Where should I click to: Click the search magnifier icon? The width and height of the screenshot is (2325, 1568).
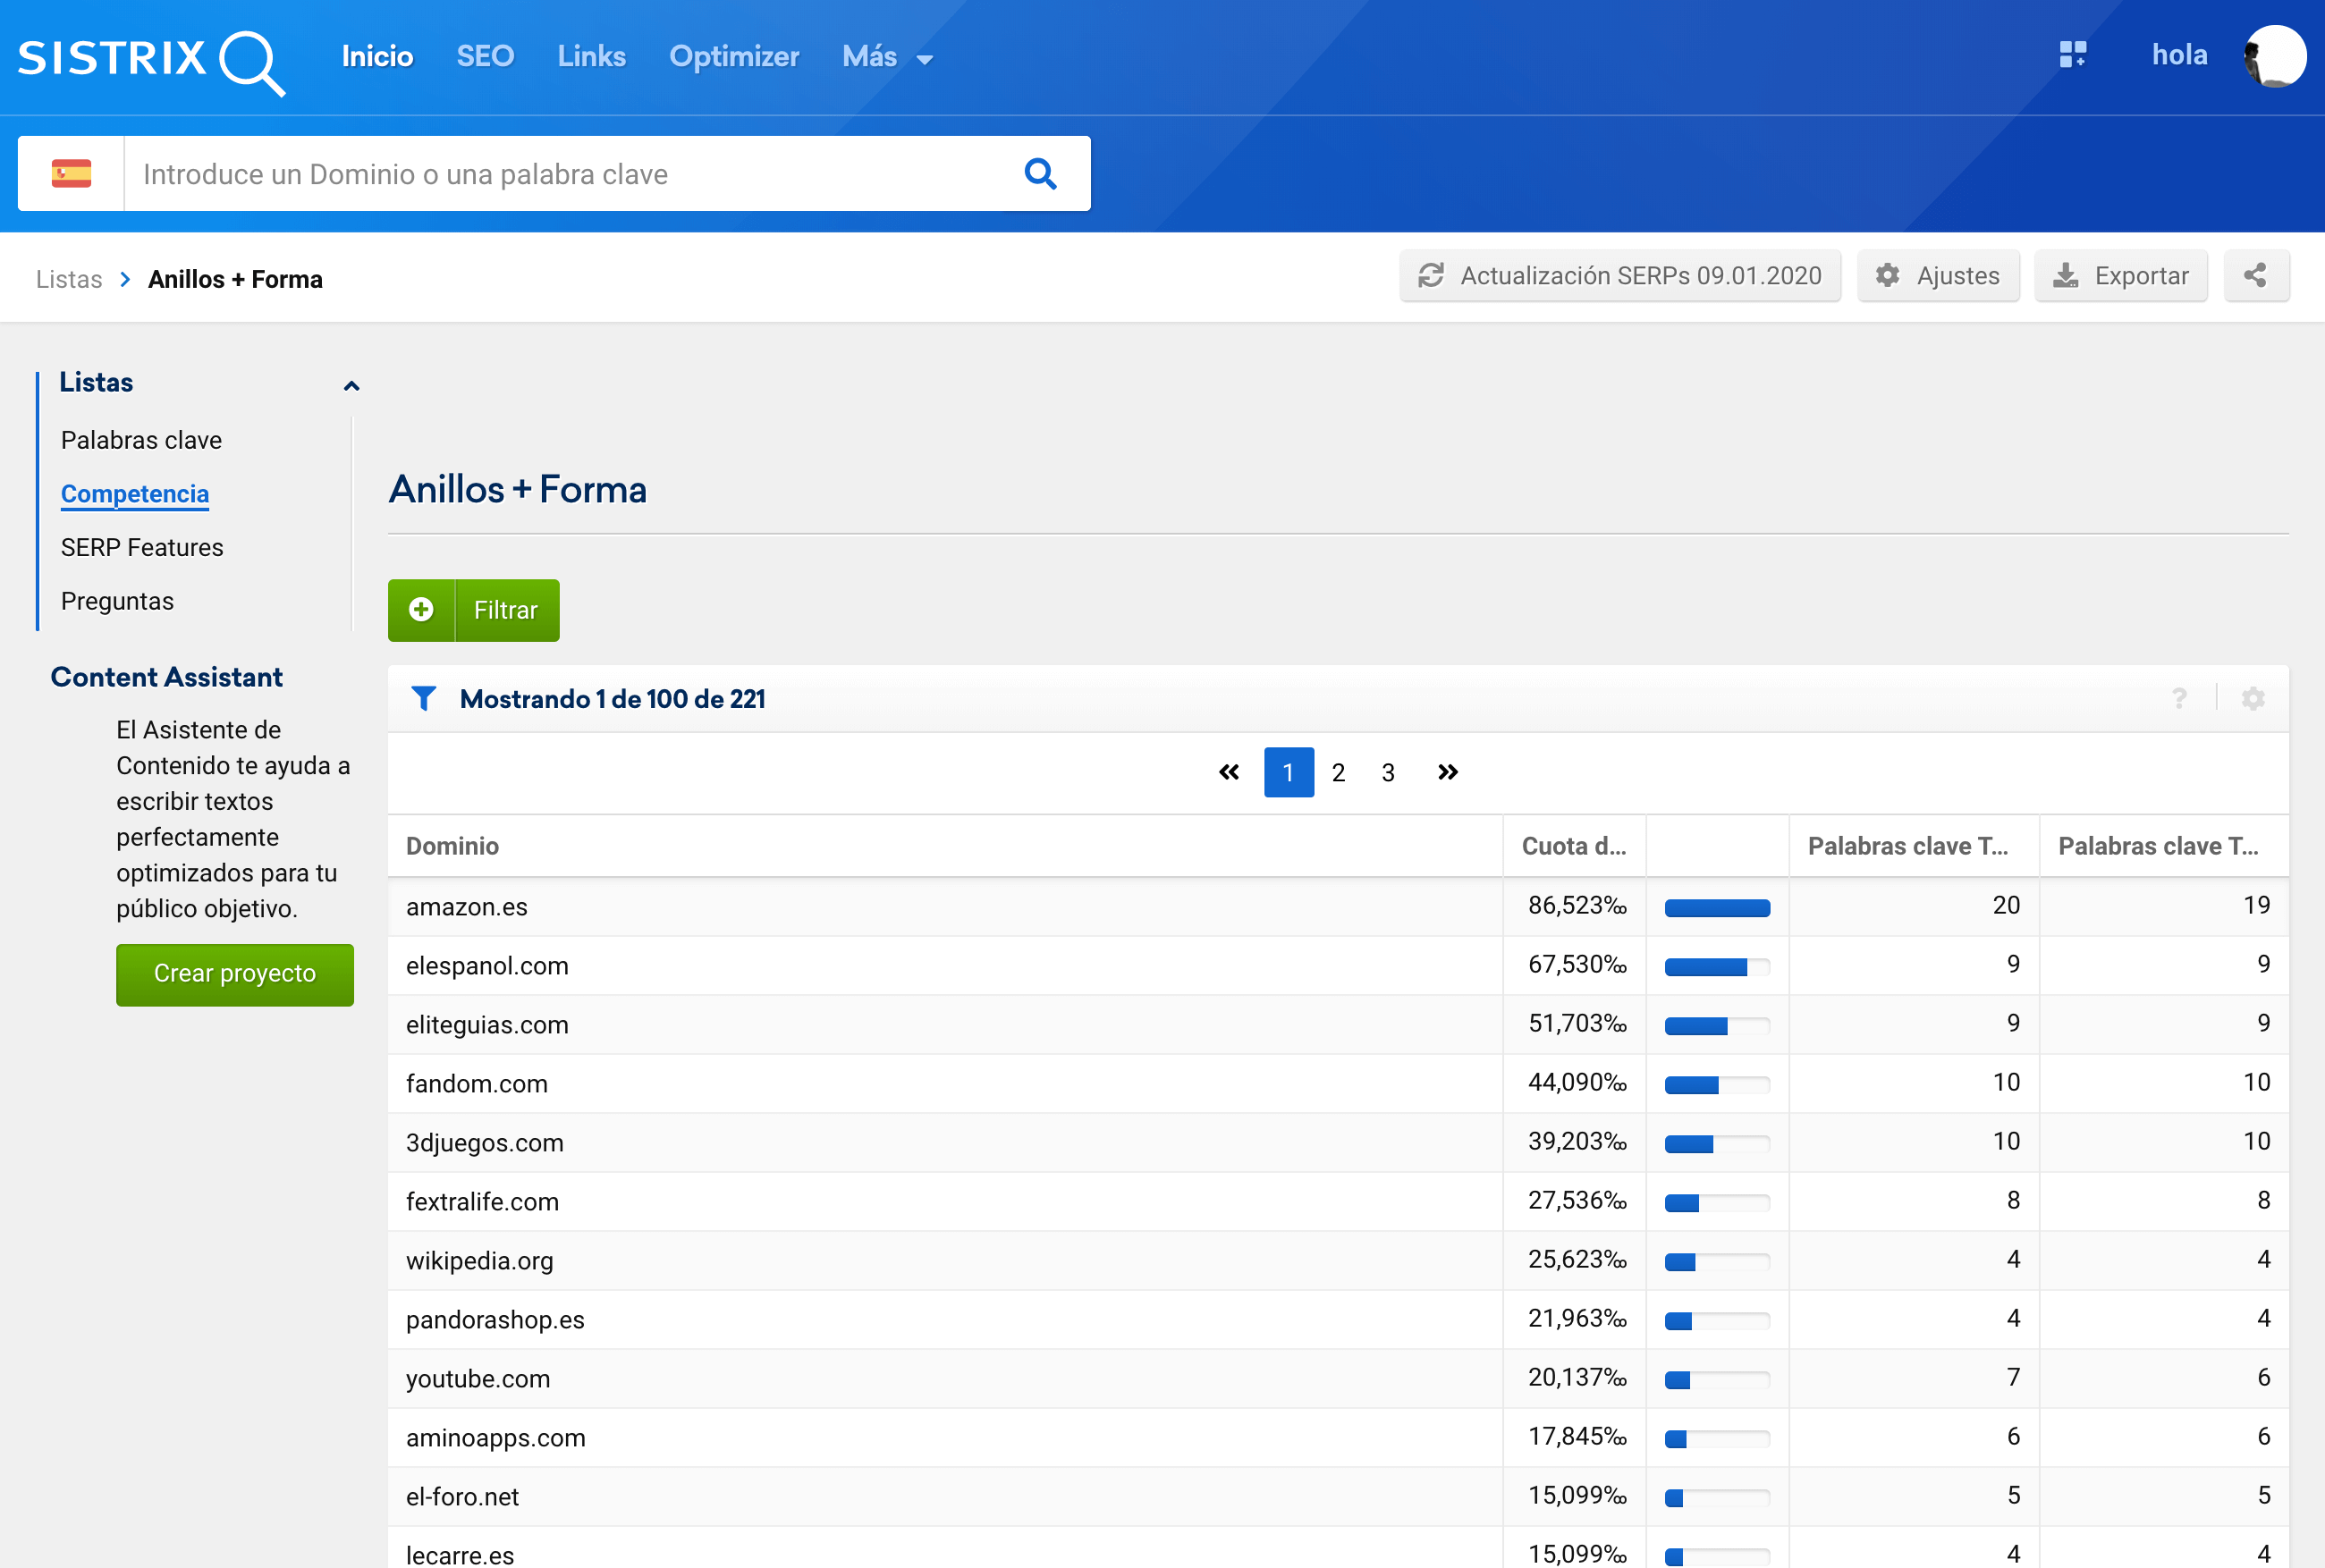tap(1040, 174)
